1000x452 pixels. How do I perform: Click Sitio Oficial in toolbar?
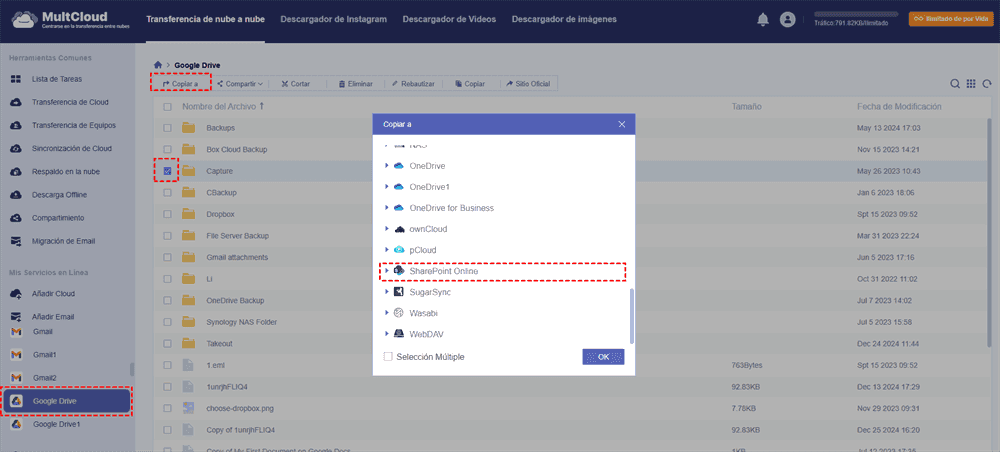[528, 84]
